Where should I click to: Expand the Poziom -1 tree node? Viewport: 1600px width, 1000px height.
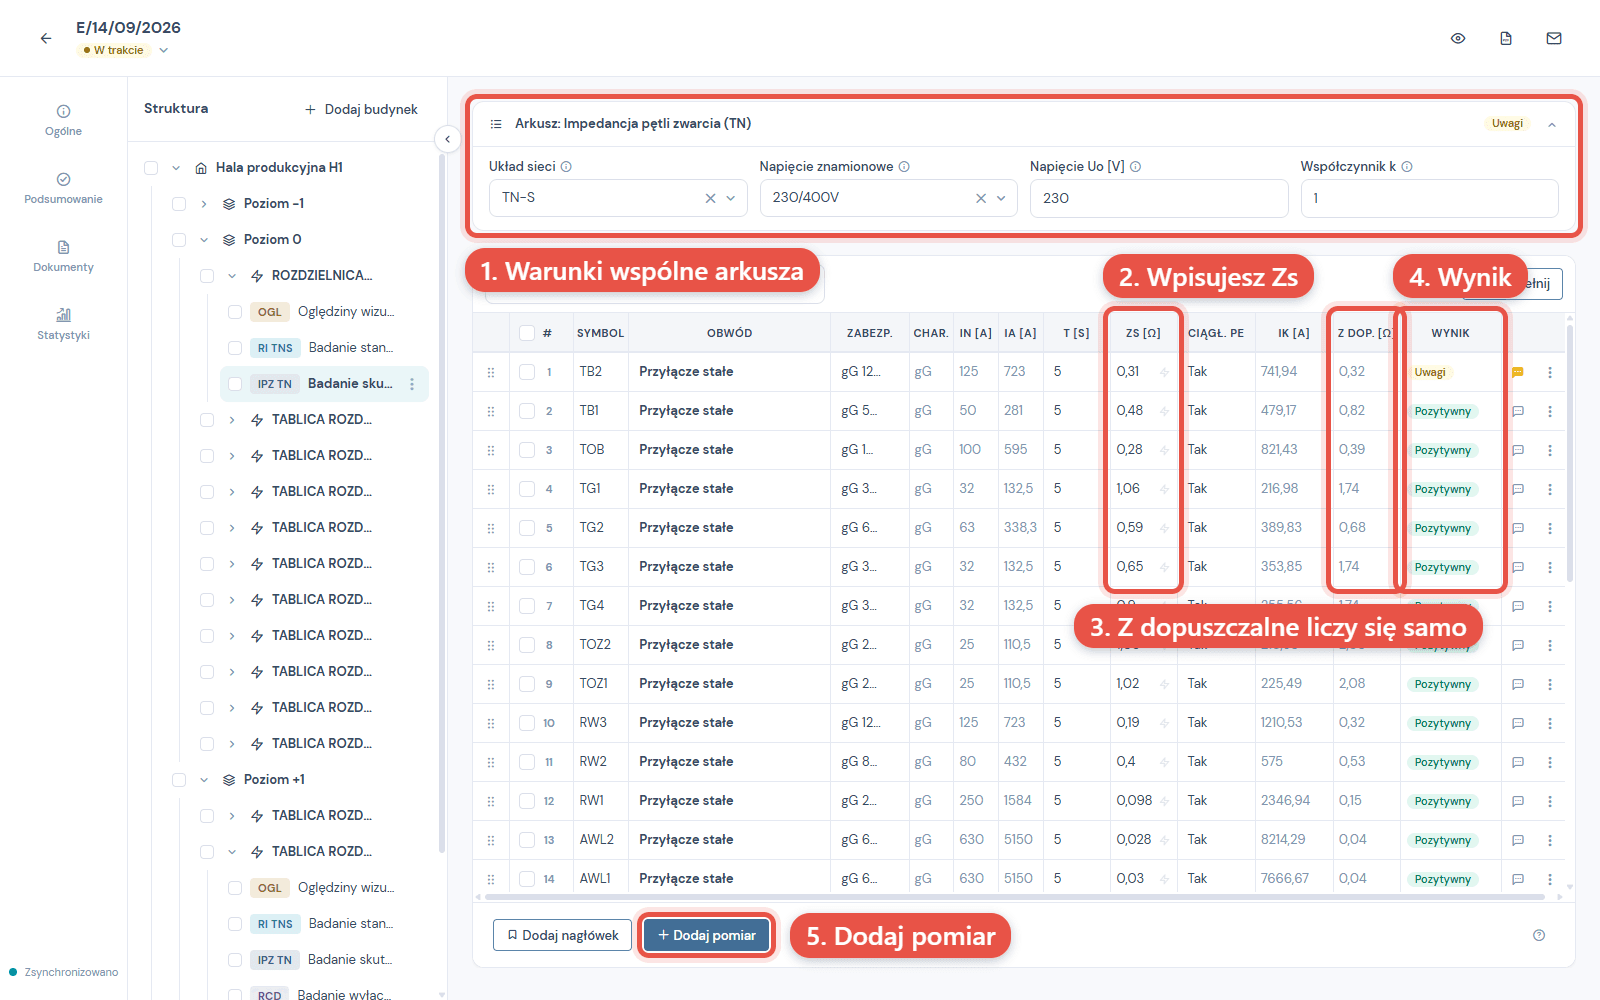[204, 204]
